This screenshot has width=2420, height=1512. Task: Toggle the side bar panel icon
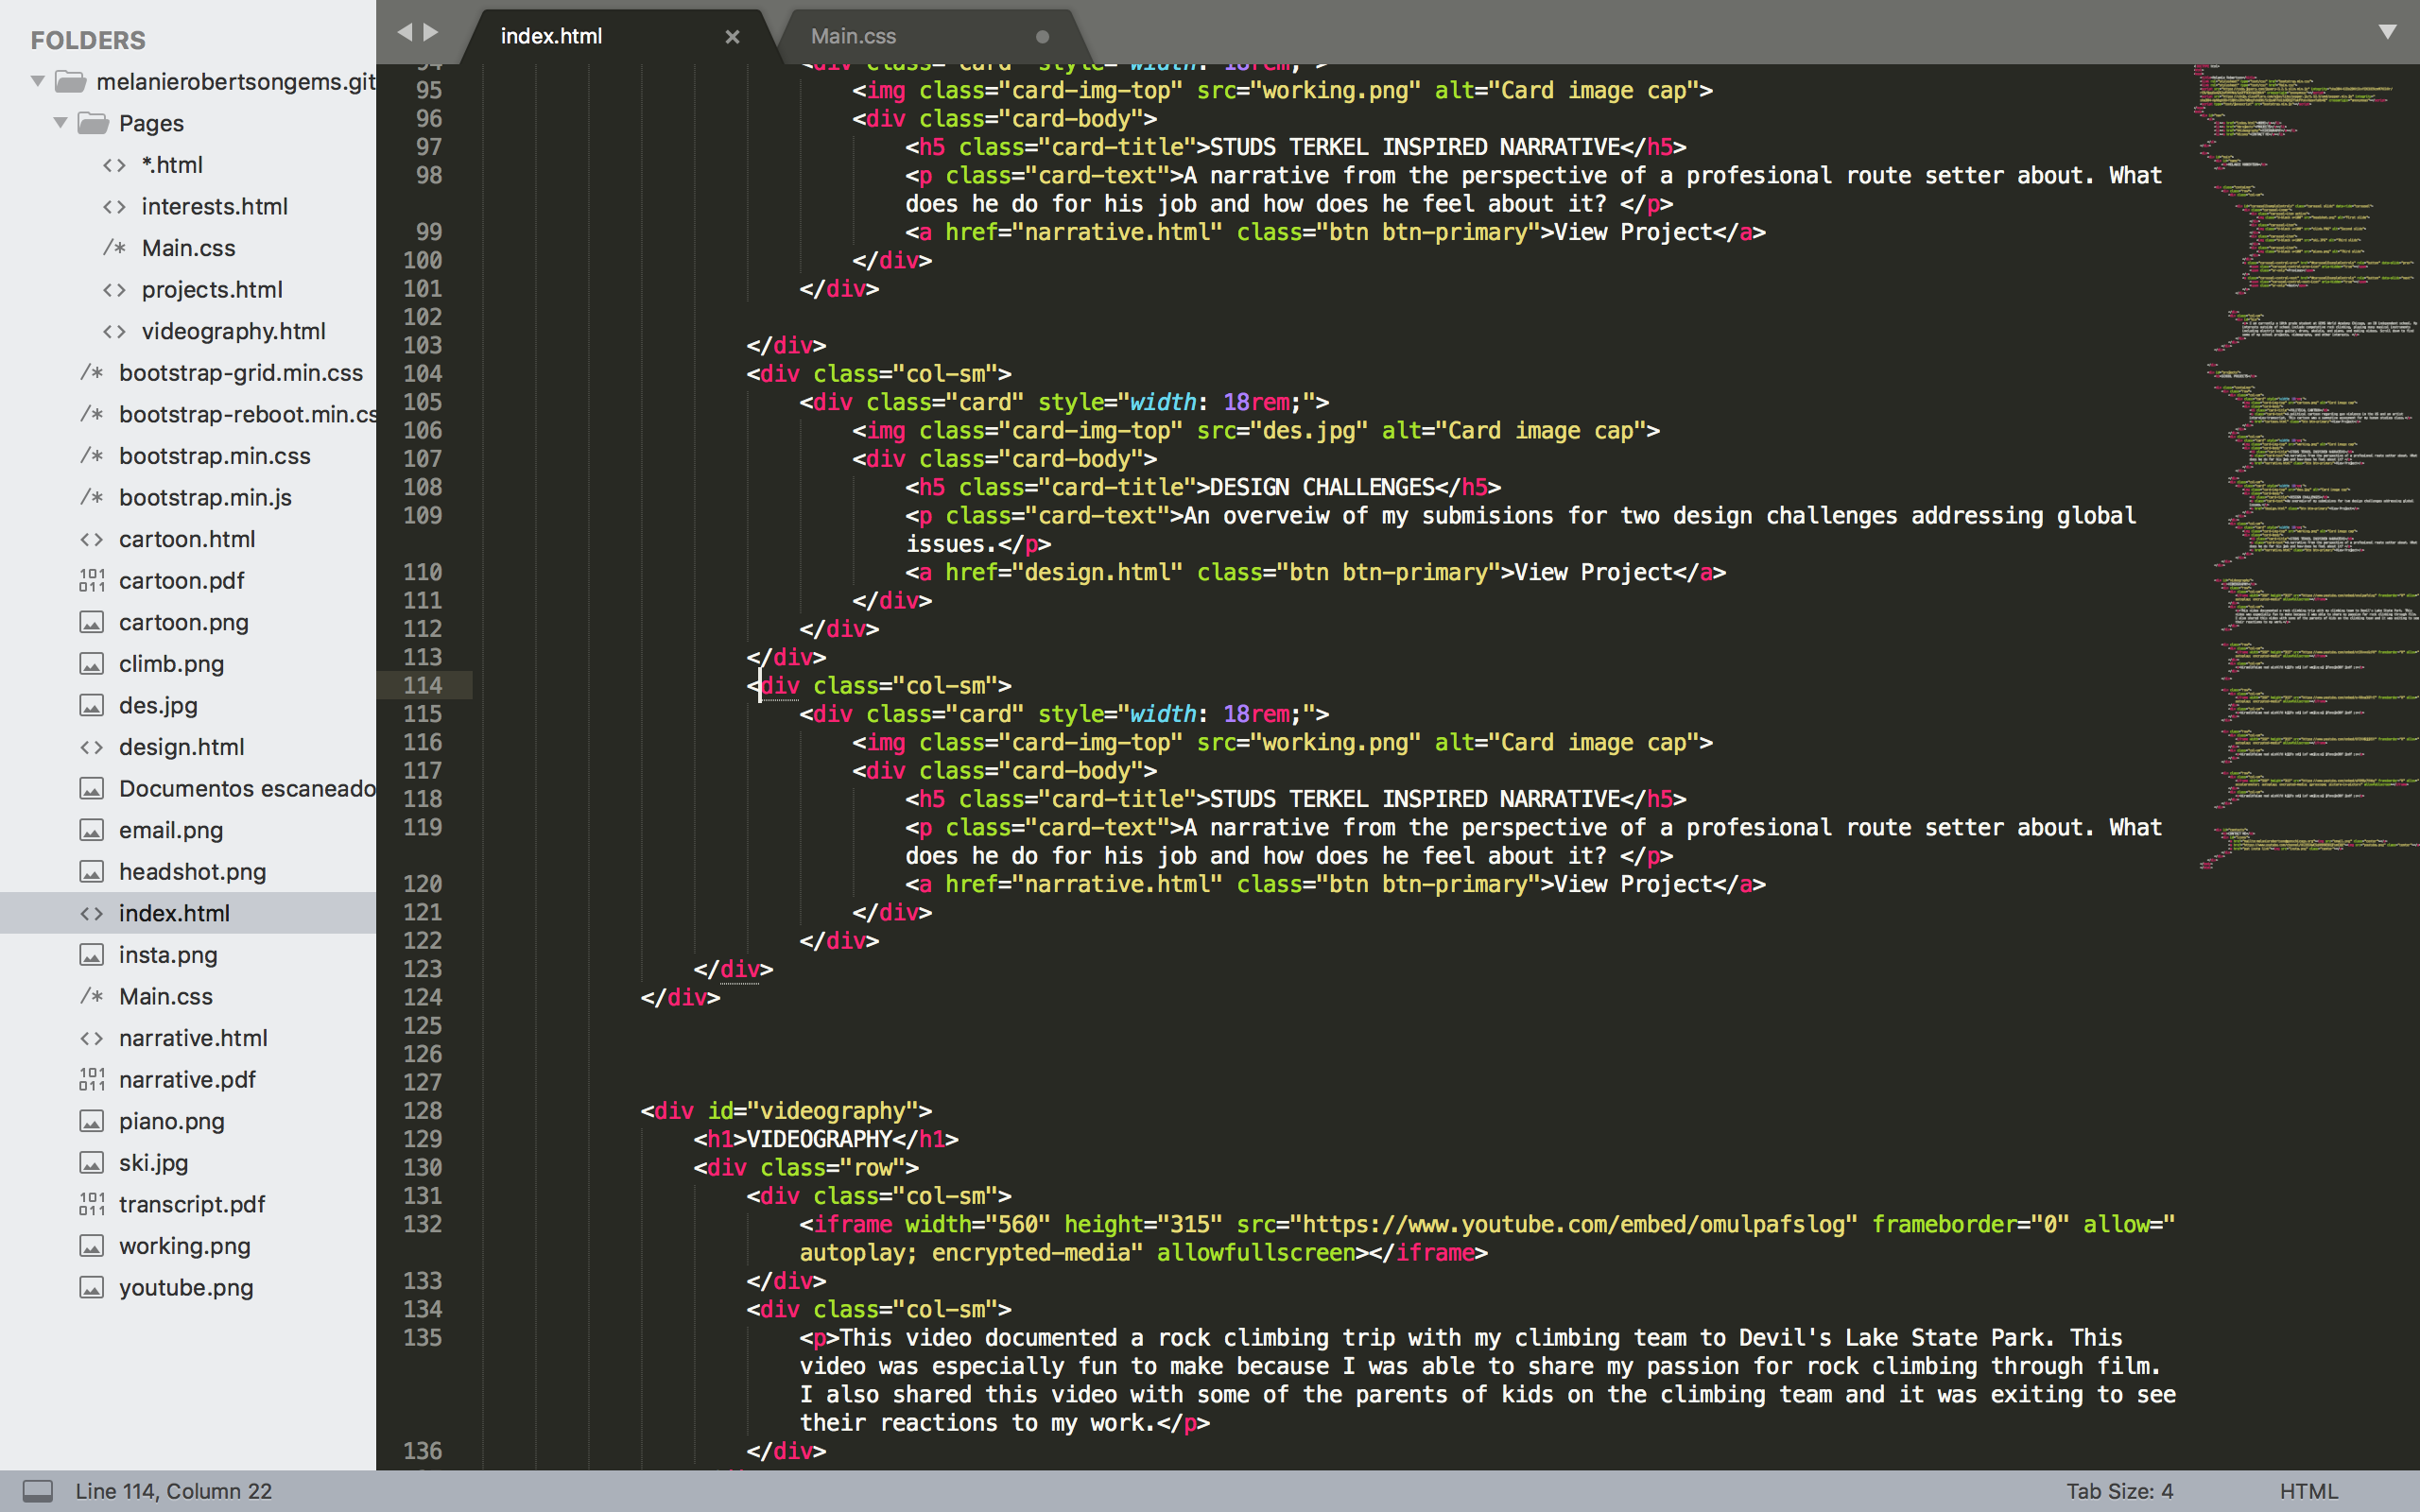38,1491
